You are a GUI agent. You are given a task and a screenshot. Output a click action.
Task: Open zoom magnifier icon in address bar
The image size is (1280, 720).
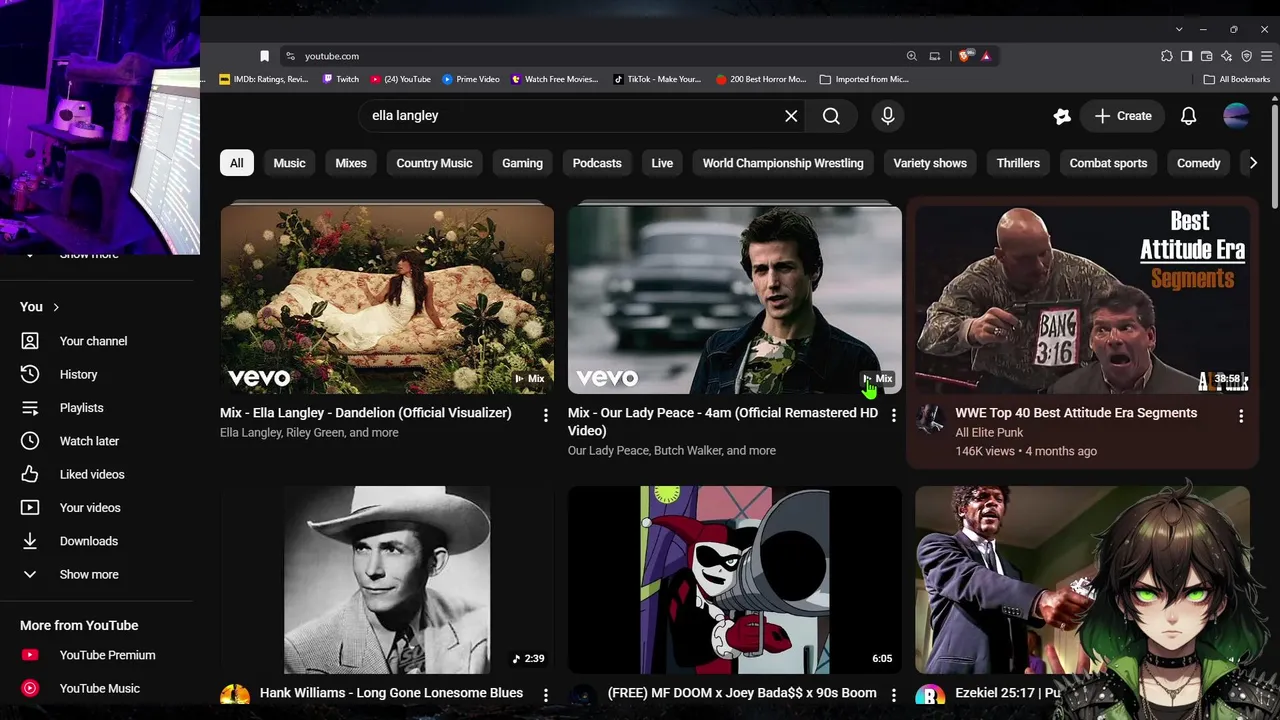pos(911,56)
